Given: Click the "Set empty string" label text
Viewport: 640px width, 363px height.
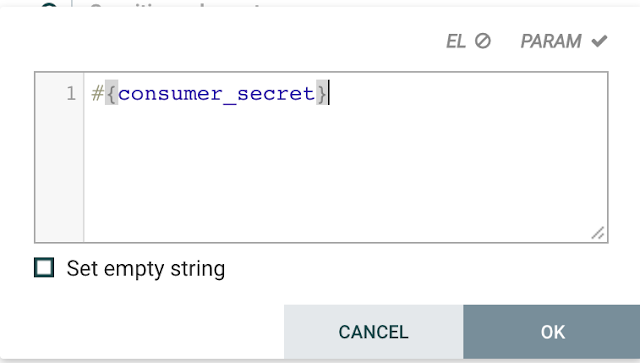Looking at the screenshot, I should (x=146, y=269).
